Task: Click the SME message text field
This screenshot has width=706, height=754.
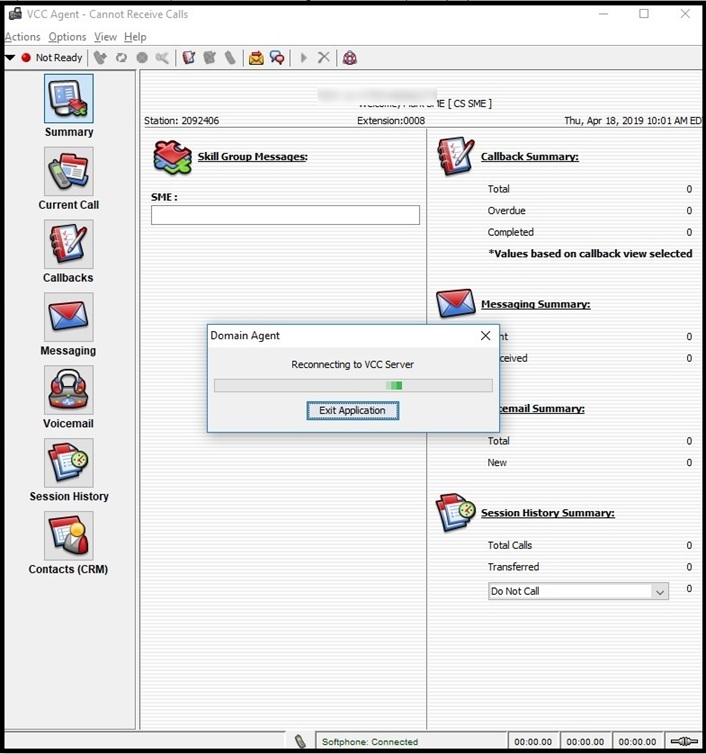Action: (285, 215)
